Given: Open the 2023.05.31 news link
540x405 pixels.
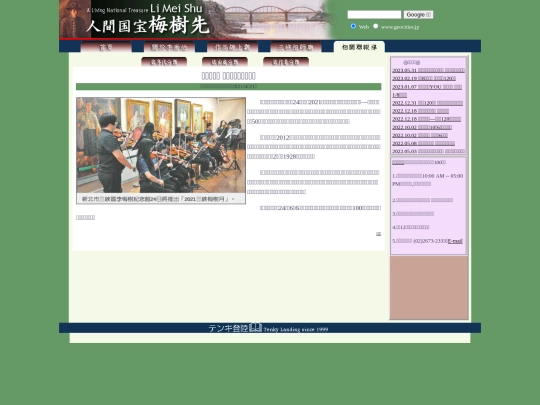Looking at the screenshot, I should click(x=428, y=70).
